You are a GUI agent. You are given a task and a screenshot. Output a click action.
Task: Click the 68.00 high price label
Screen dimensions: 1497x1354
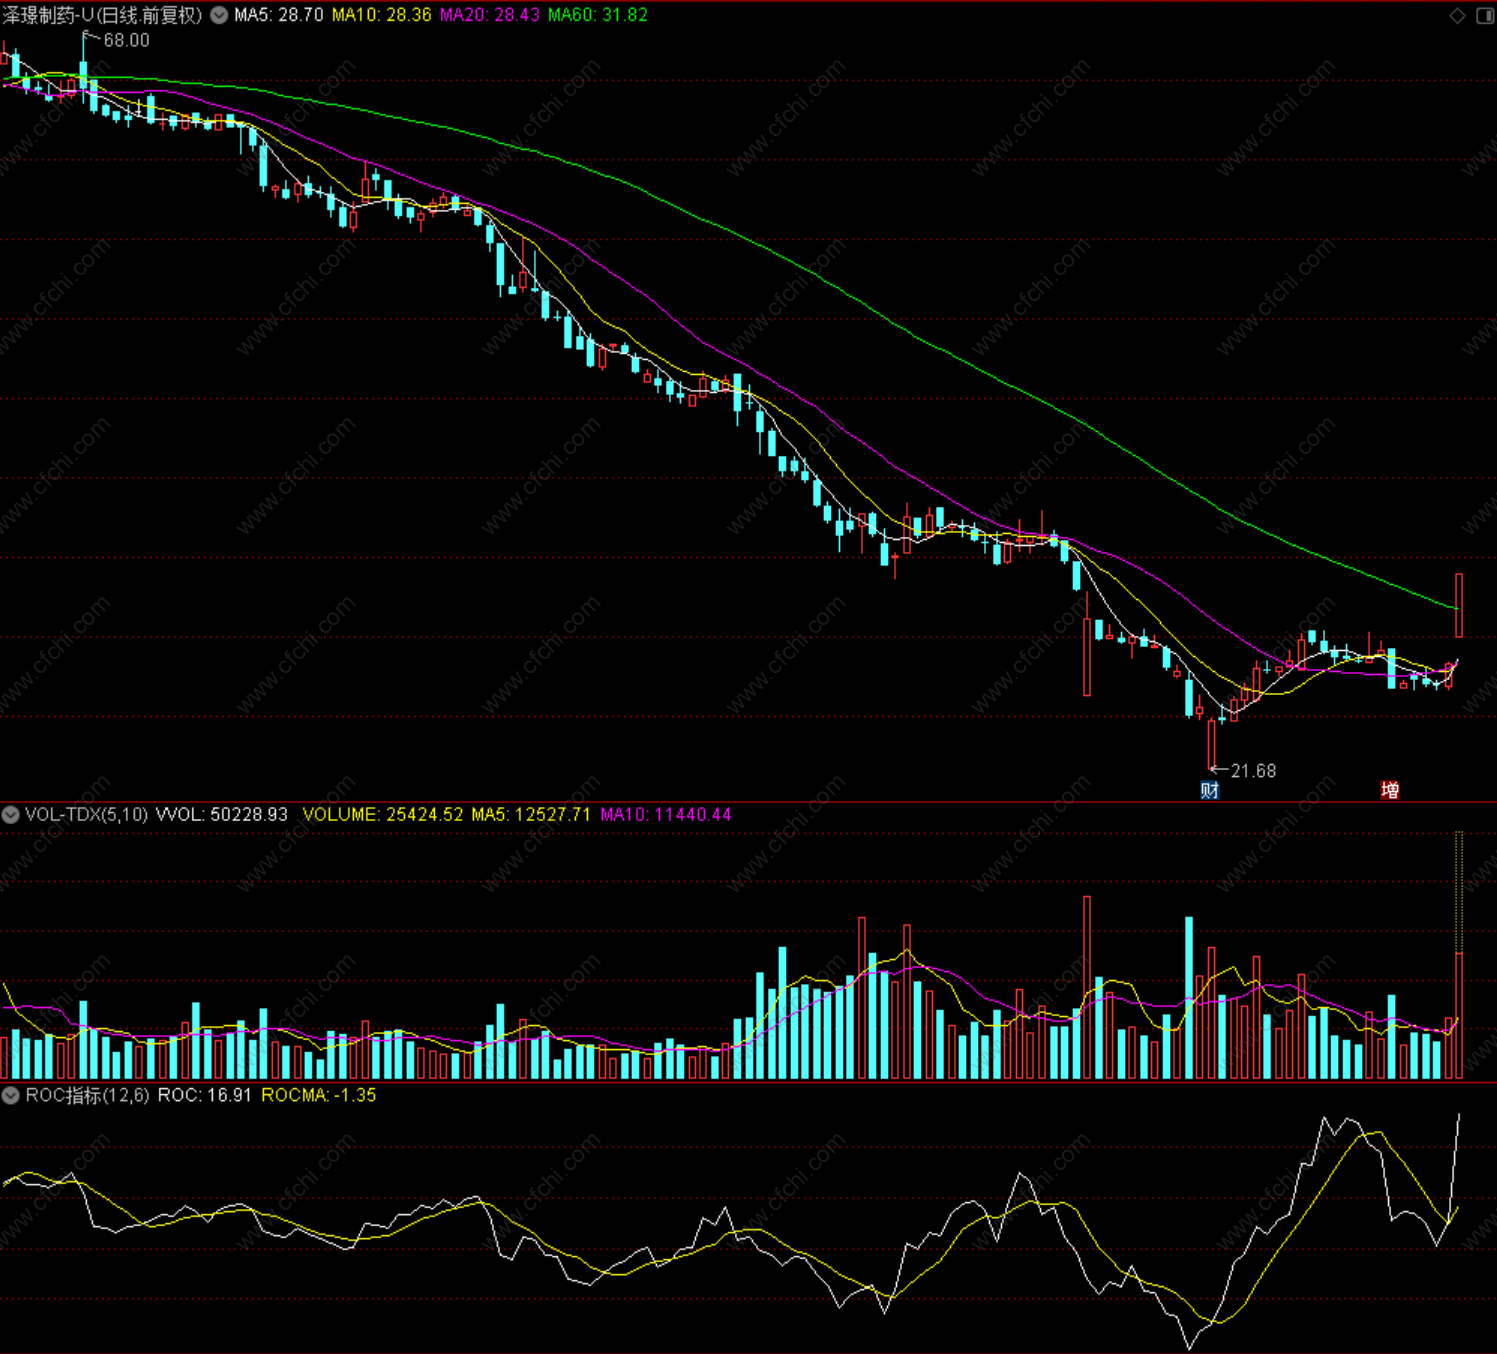click(x=126, y=40)
